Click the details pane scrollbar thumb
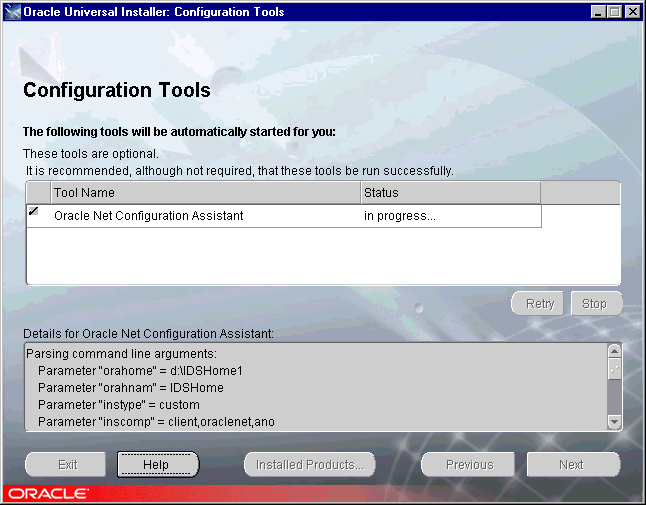 [x=614, y=369]
